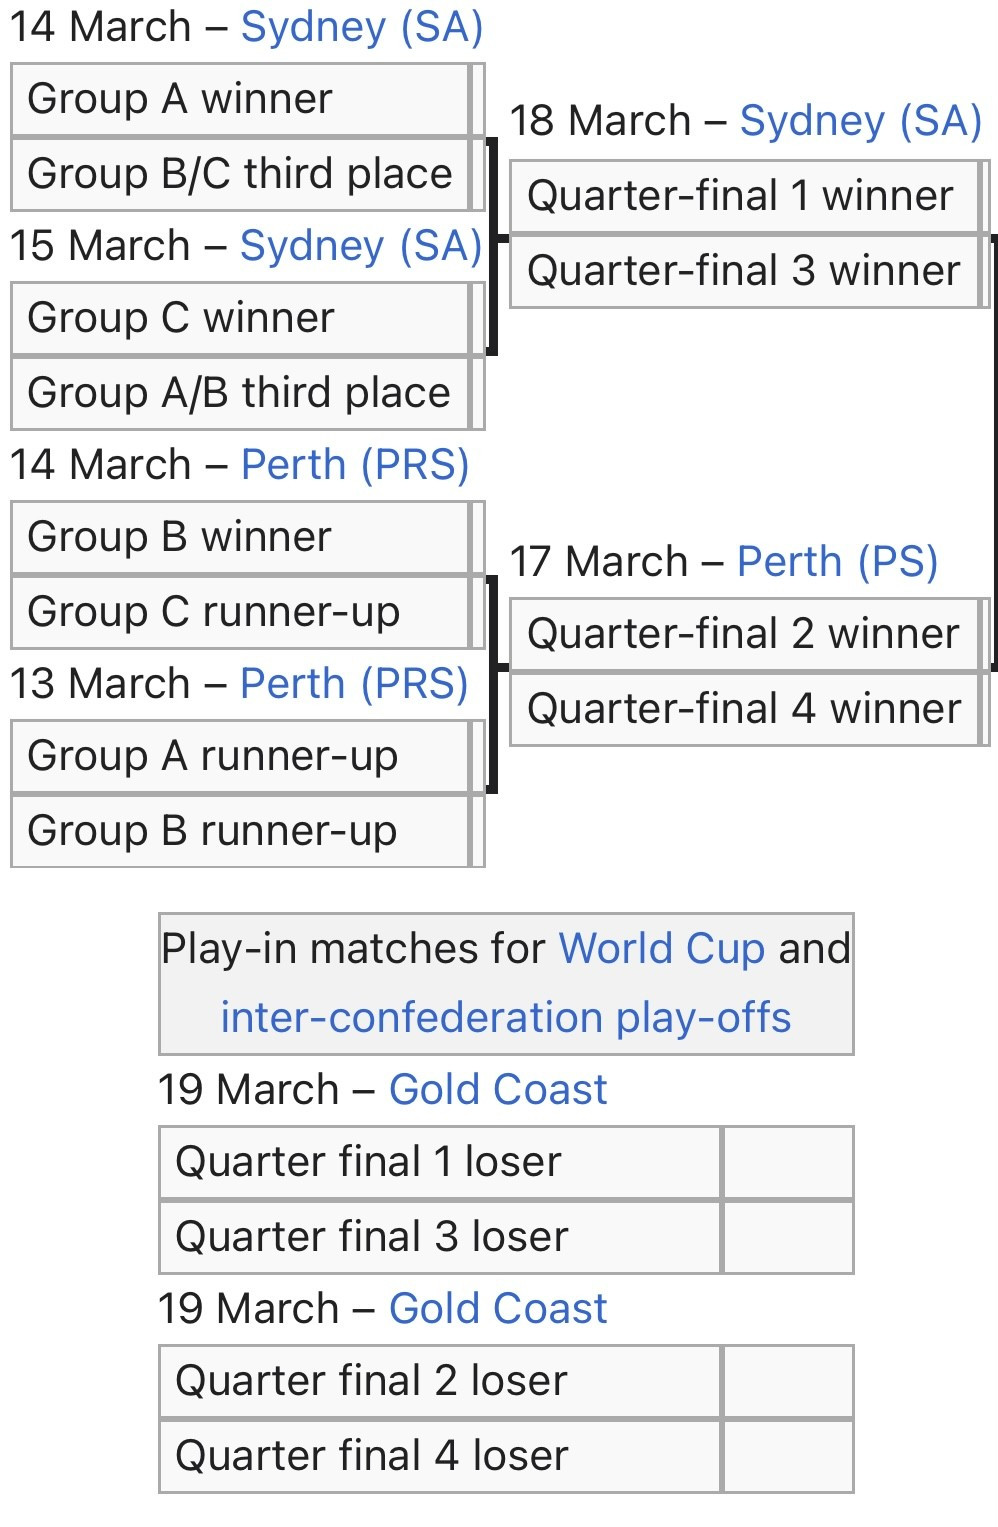Click score box next to Quarter final 4 loser
The width and height of the screenshot is (998, 1527).
788,1456
